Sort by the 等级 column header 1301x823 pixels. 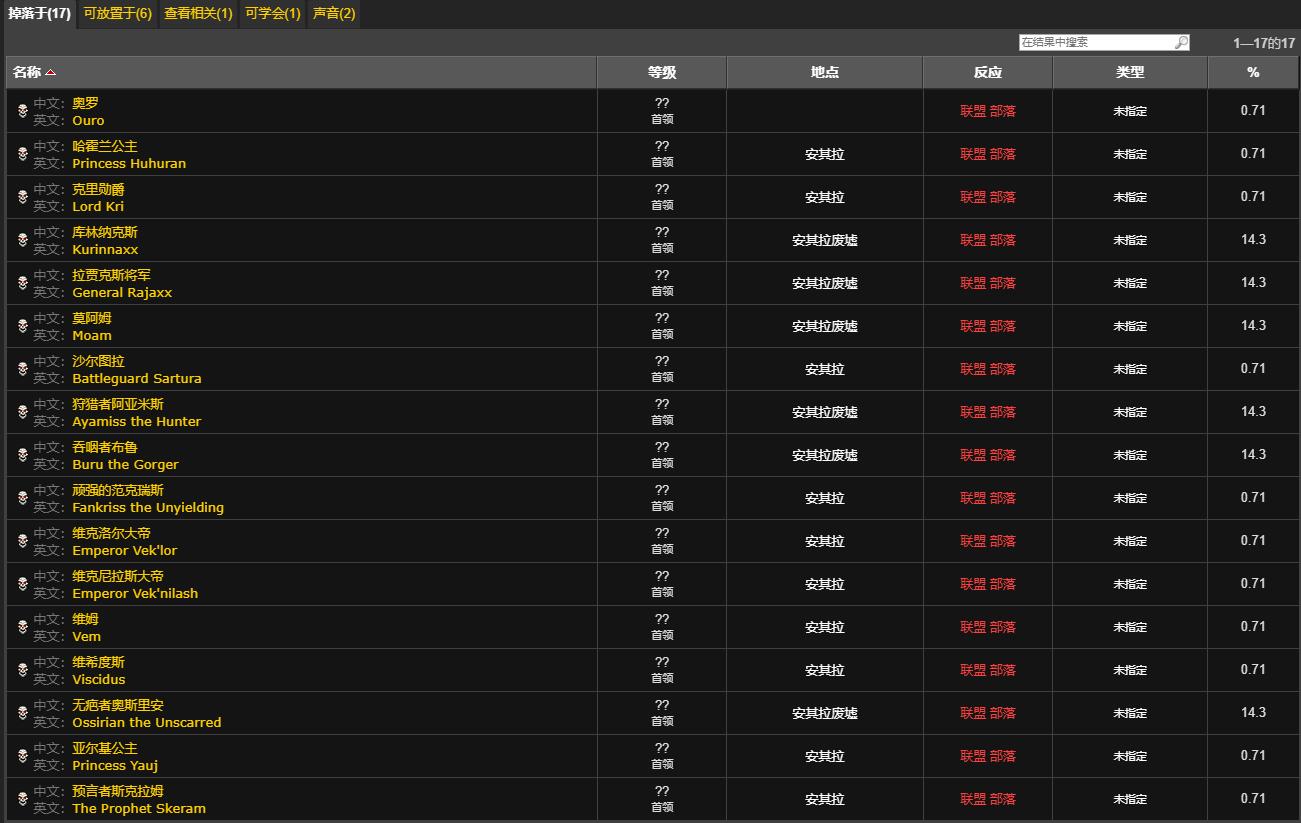pos(662,72)
